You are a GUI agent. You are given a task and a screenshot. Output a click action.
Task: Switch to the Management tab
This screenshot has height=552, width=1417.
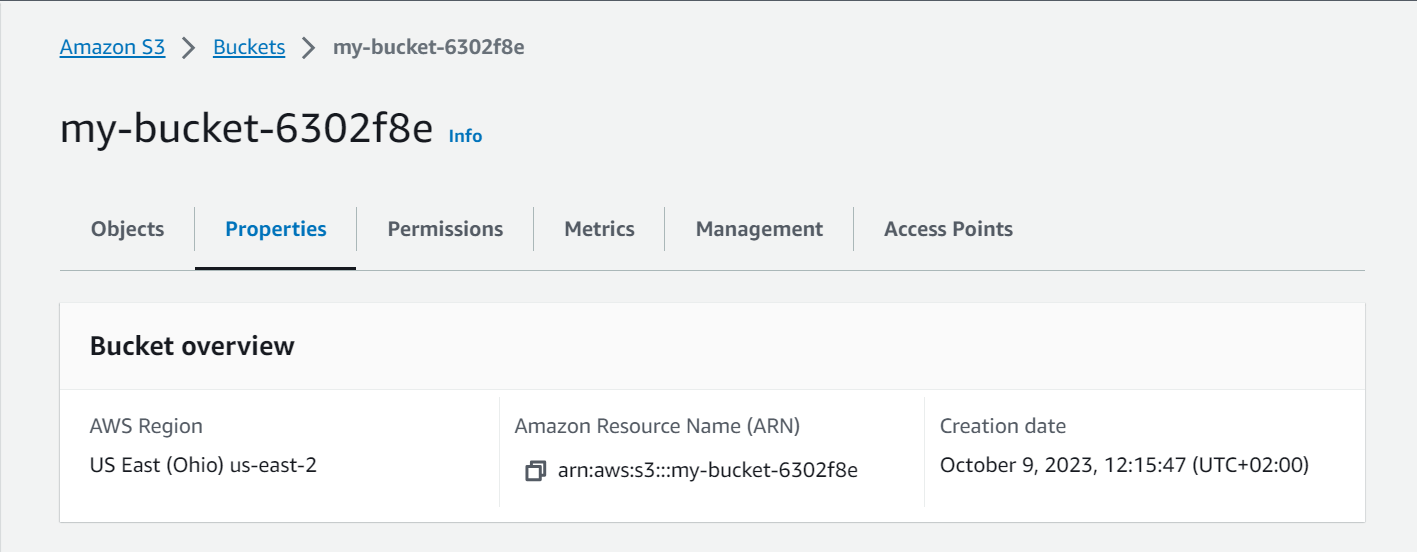tap(759, 229)
